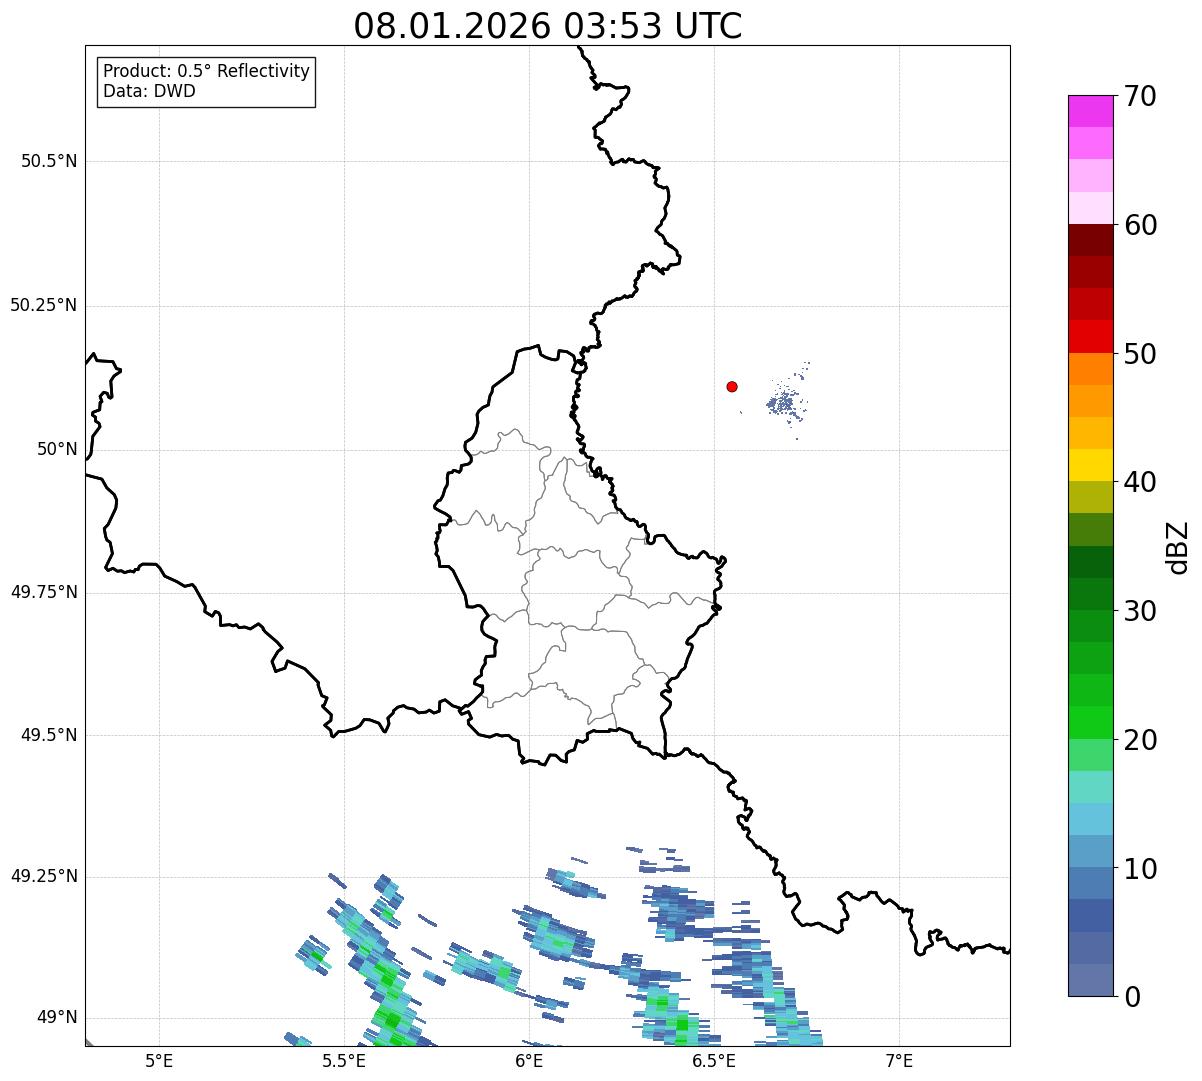This screenshot has height=1081, width=1202.
Task: Click the Product: 0.5° Reflectivity label
Action: (x=206, y=72)
